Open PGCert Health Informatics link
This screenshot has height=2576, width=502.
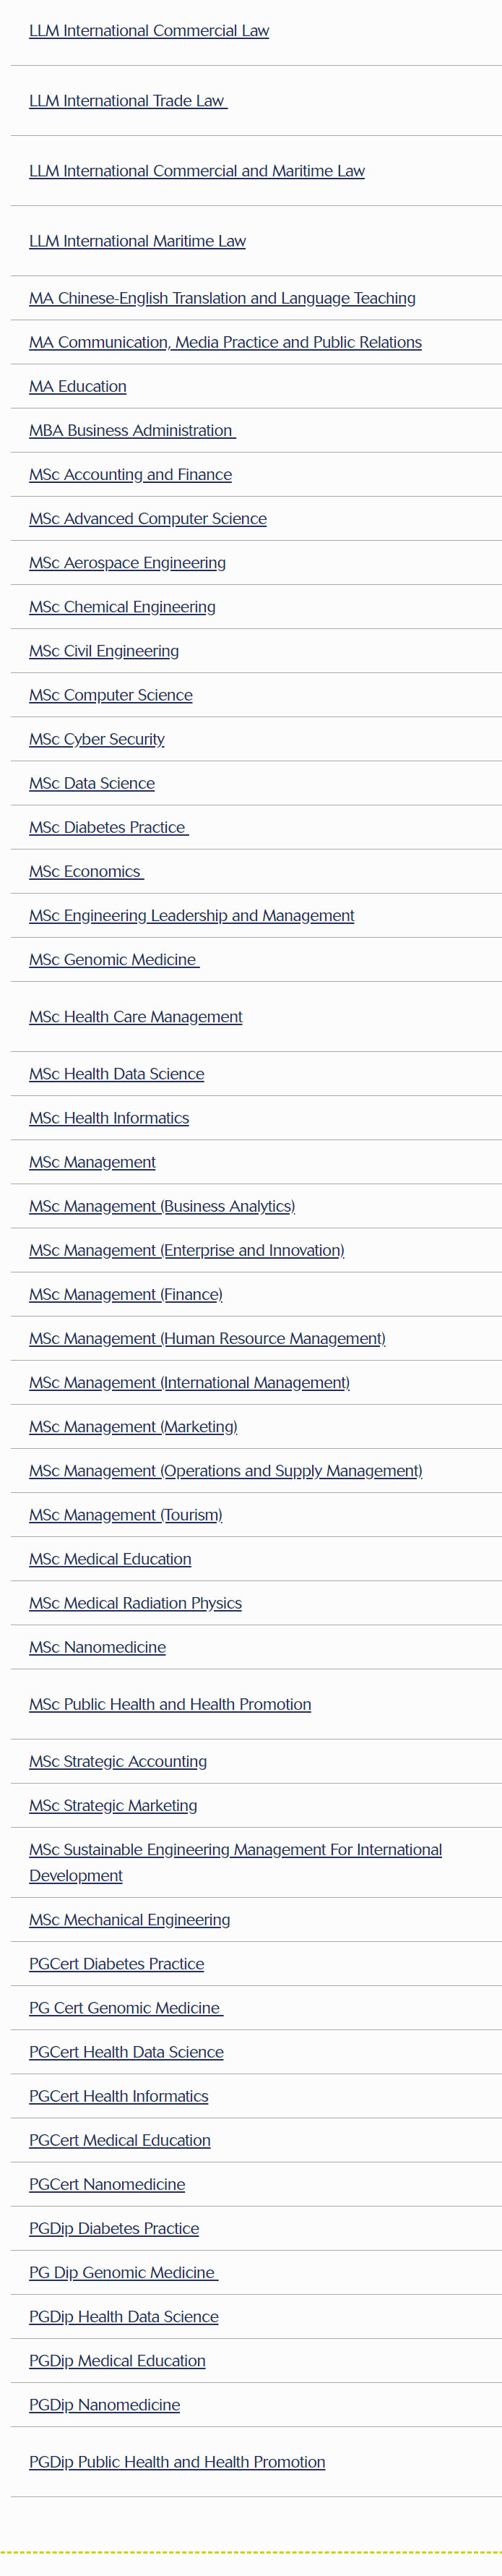click(x=119, y=2095)
